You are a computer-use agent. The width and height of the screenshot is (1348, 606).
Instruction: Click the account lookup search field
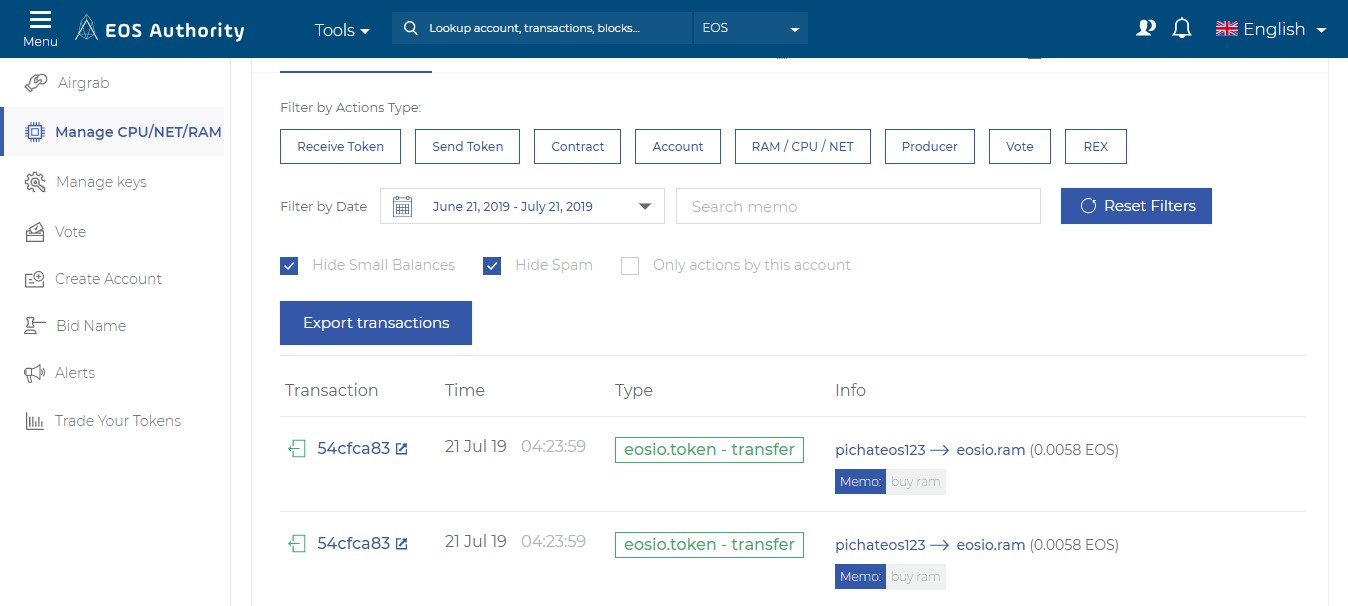(542, 28)
